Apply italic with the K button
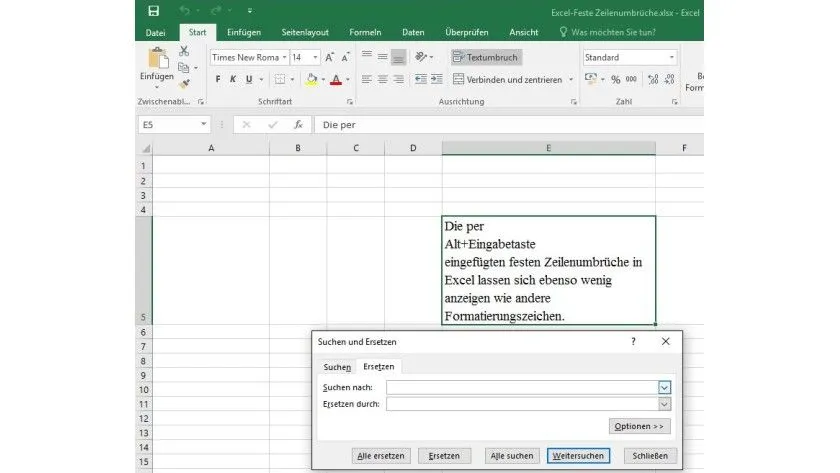The height and width of the screenshot is (473, 840). coord(232,79)
